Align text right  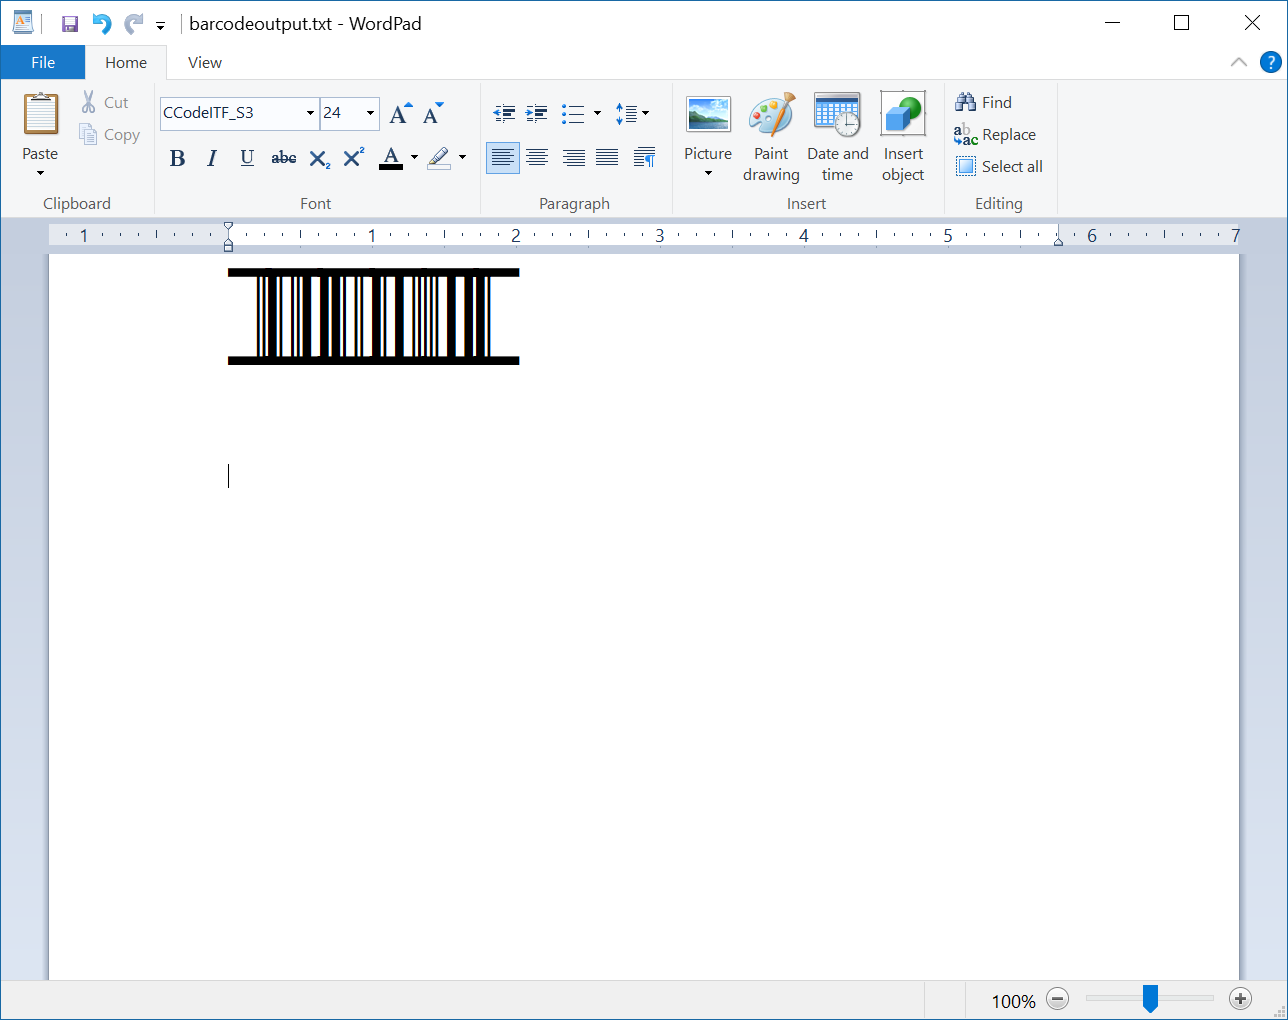pyautogui.click(x=573, y=158)
